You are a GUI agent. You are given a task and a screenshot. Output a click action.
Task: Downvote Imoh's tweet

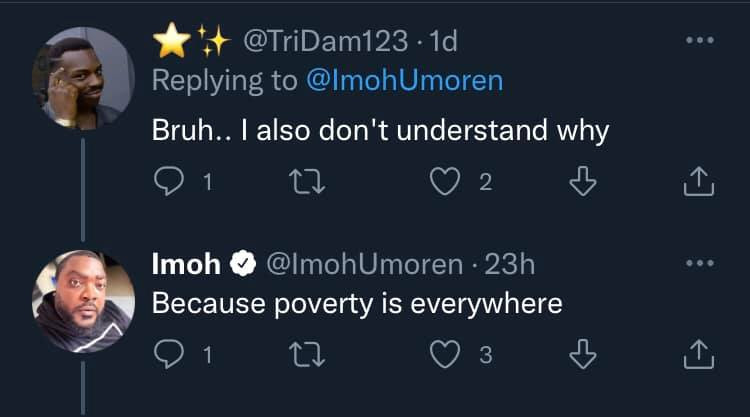(x=589, y=354)
